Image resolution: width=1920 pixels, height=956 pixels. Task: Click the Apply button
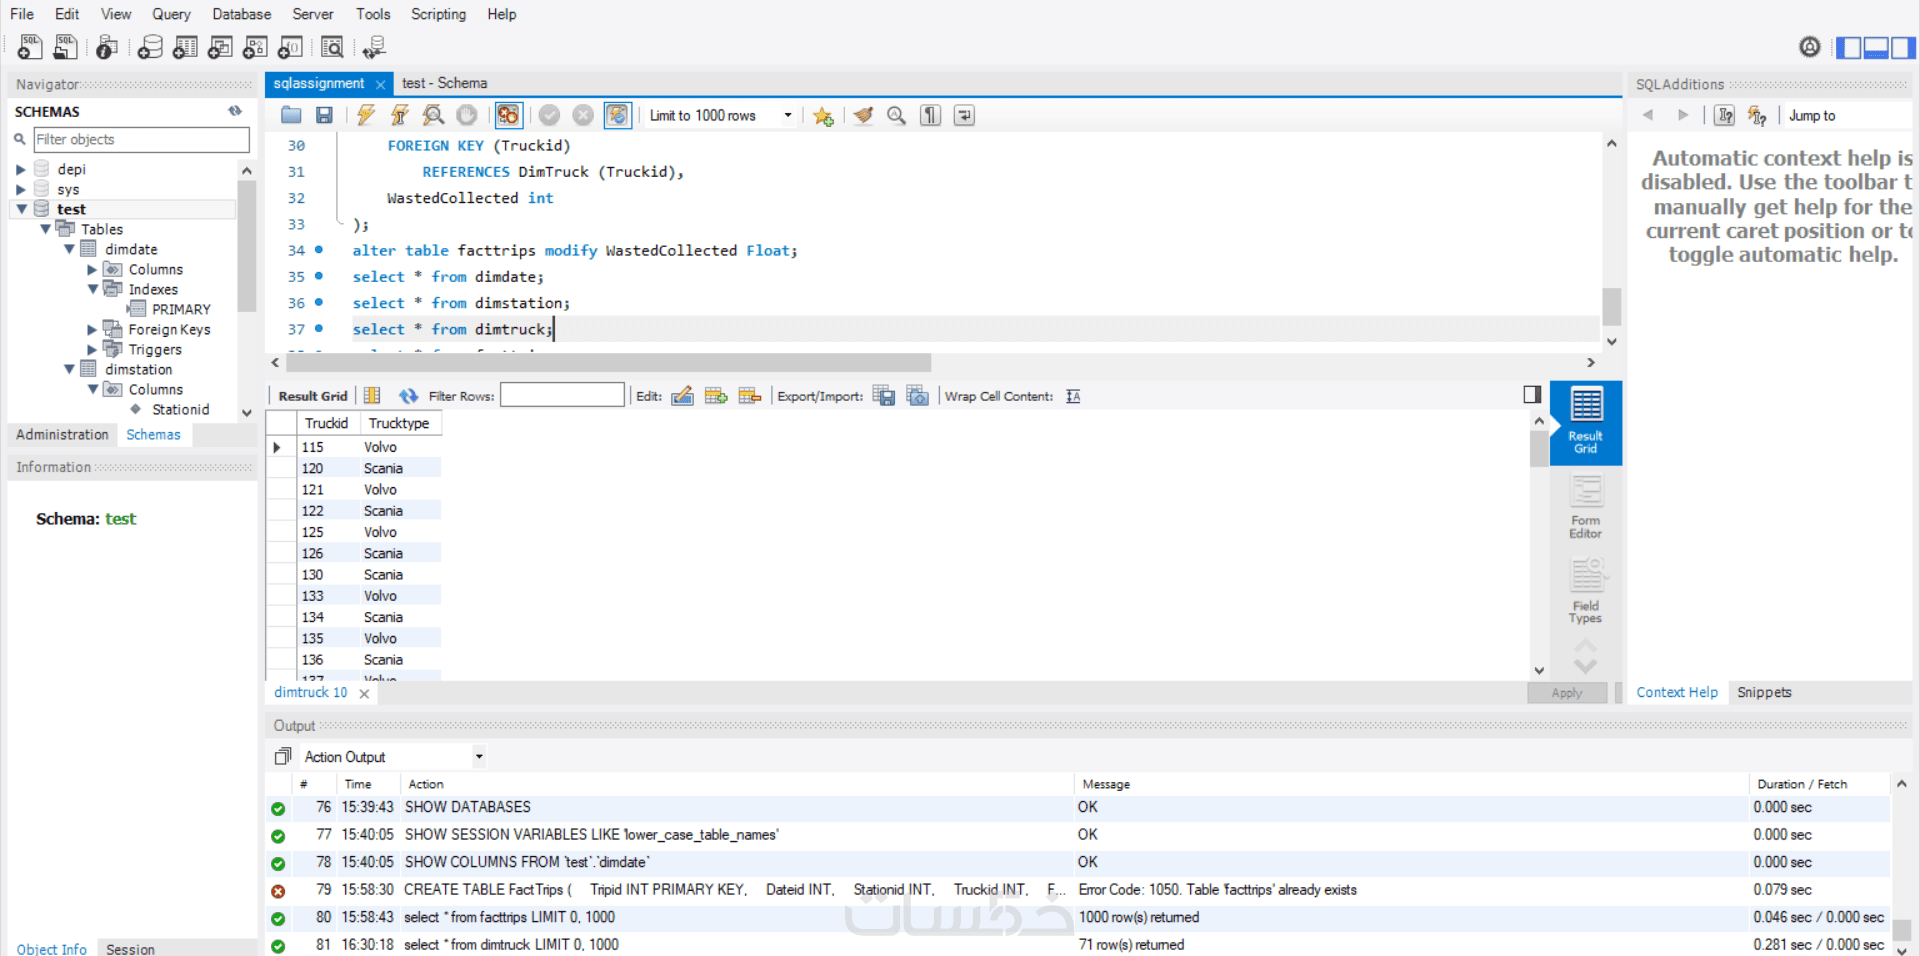pyautogui.click(x=1567, y=693)
